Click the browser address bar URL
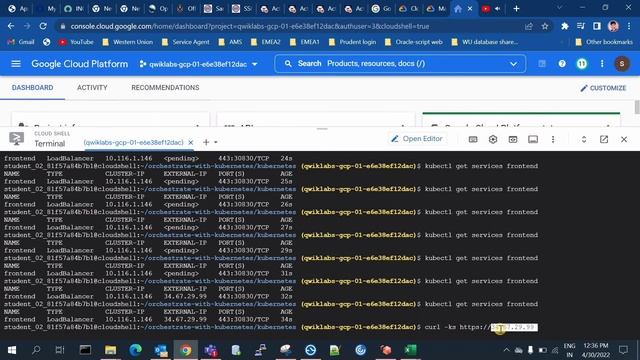Screen dimensions: 640x360 (x=249, y=26)
